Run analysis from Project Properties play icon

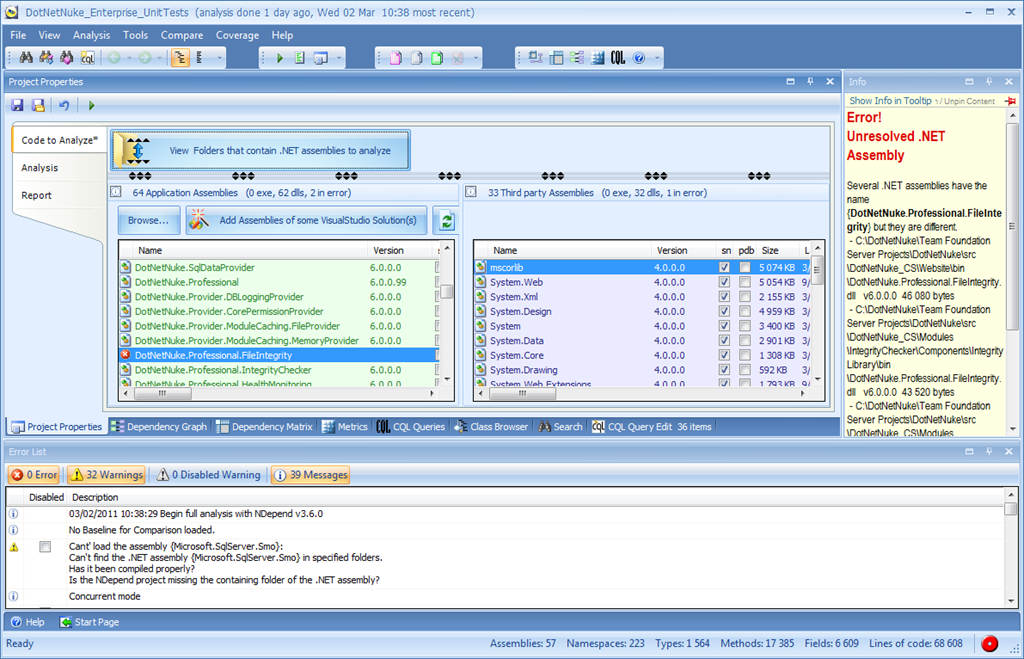pyautogui.click(x=91, y=105)
